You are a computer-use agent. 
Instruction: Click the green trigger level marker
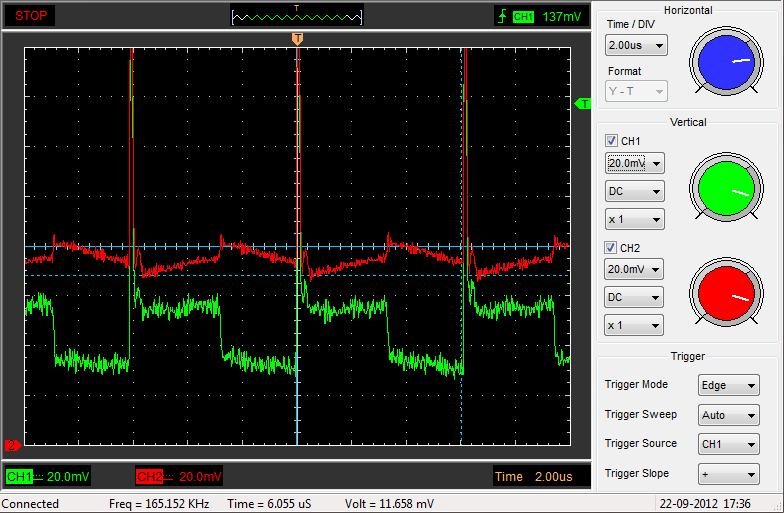click(x=583, y=103)
